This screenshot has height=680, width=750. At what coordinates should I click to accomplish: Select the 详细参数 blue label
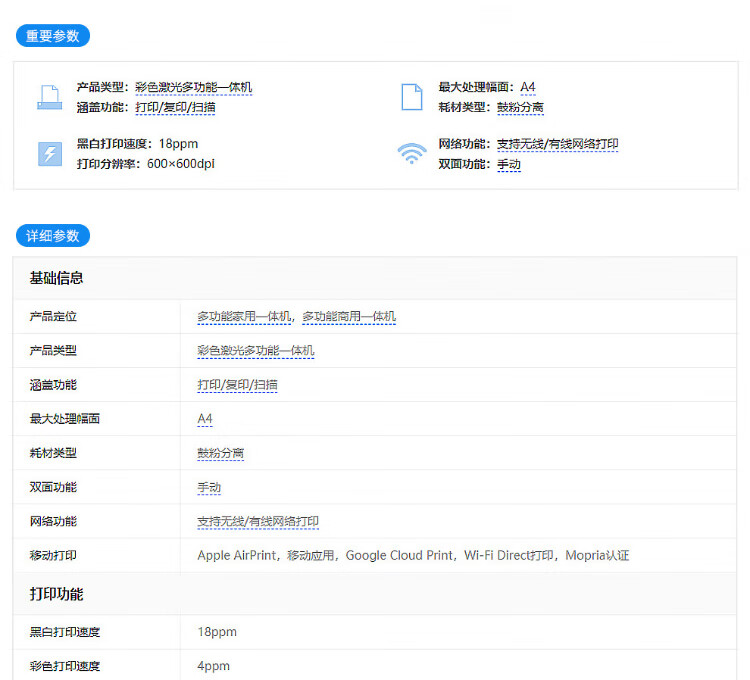pos(53,236)
